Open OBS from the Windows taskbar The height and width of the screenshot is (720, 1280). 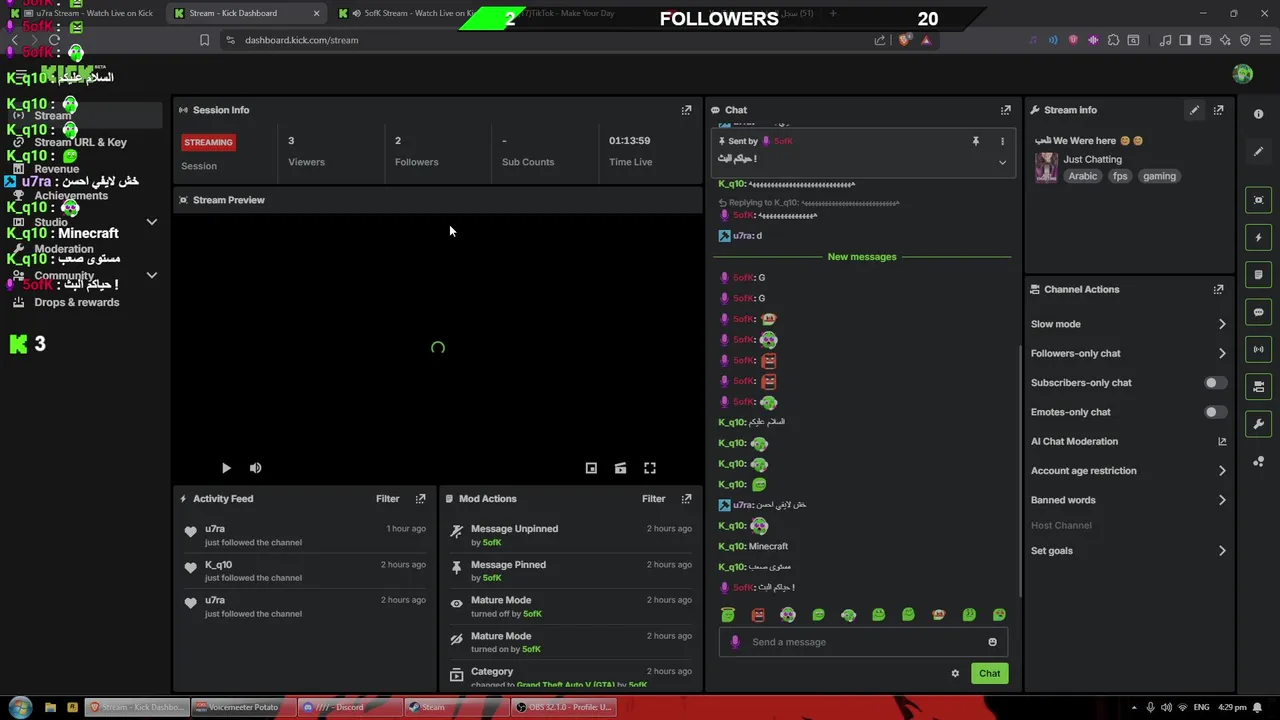tap(562, 707)
